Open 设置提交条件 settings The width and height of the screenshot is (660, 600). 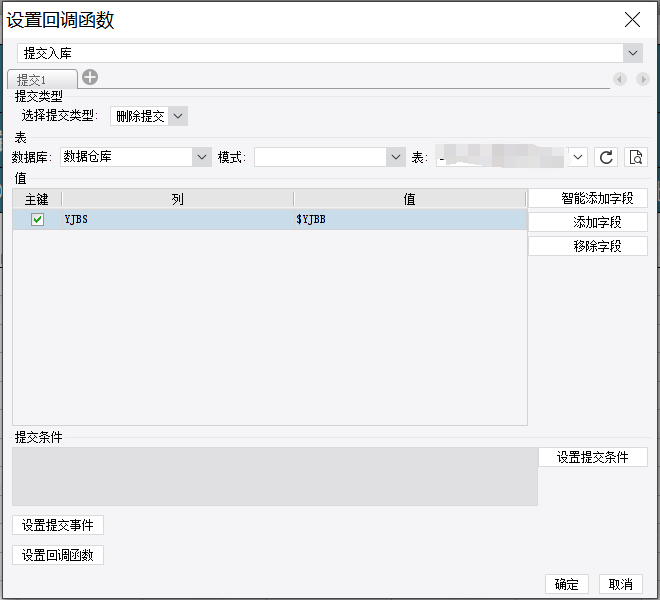click(x=593, y=457)
